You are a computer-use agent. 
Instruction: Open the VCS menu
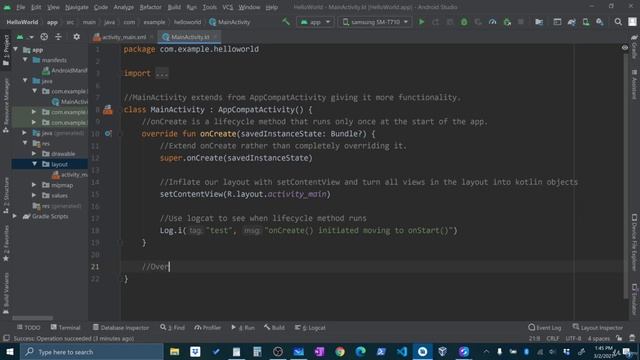228,7
